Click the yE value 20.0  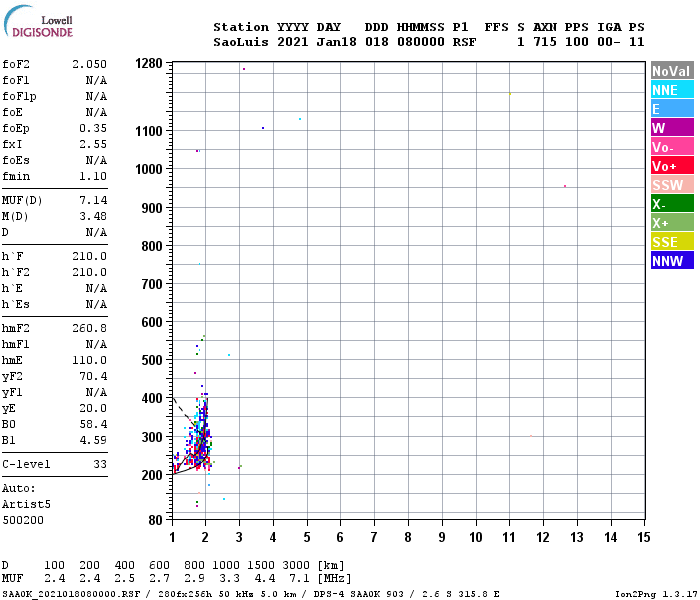pyautogui.click(x=93, y=408)
